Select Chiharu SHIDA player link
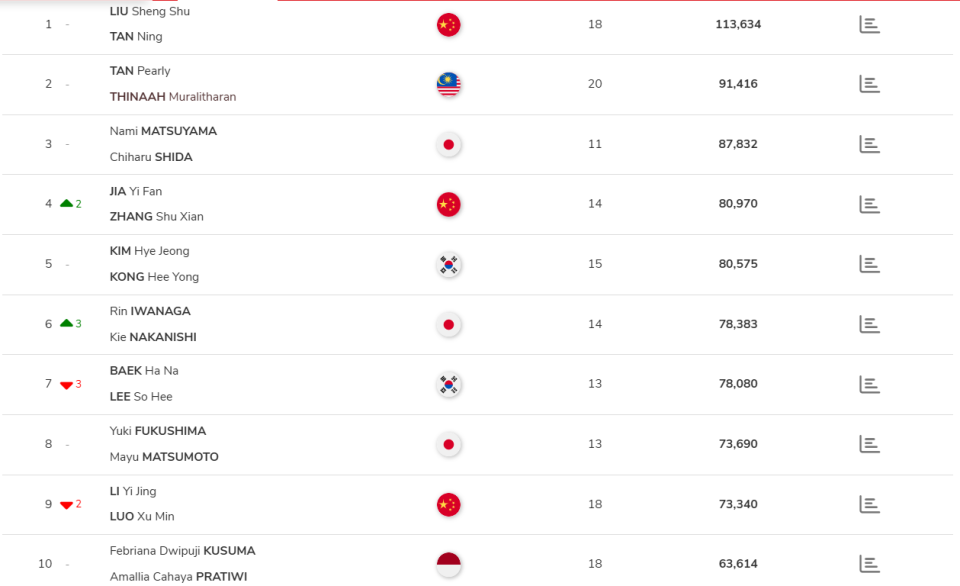This screenshot has height=586, width=960. click(x=151, y=157)
